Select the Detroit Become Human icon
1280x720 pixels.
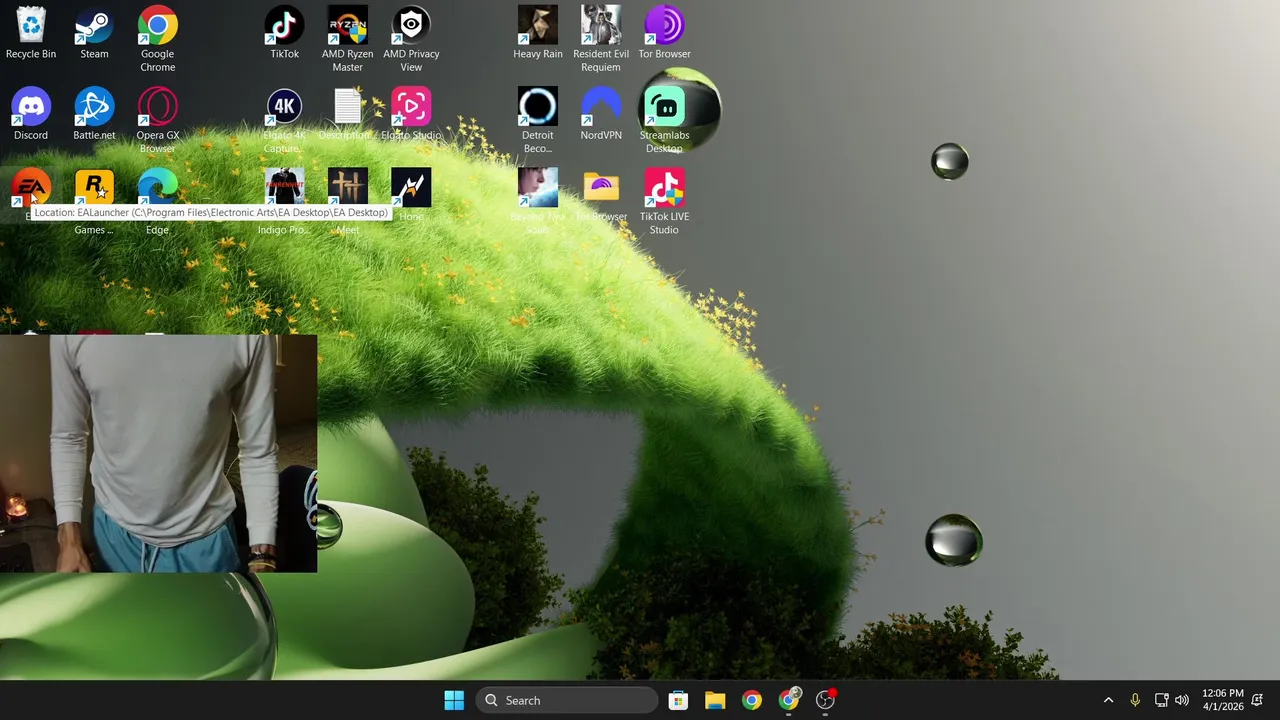[x=537, y=120]
